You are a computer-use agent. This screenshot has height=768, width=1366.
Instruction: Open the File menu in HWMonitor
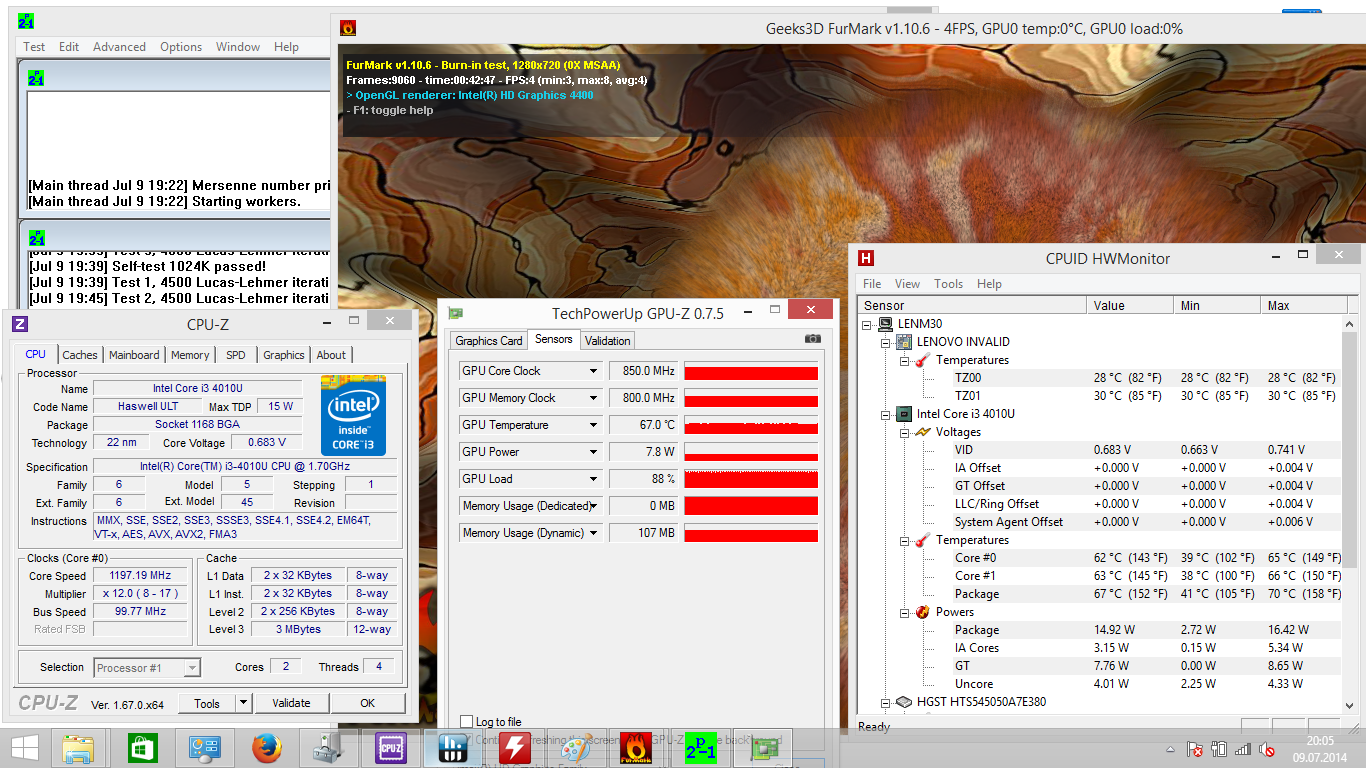[x=872, y=284]
